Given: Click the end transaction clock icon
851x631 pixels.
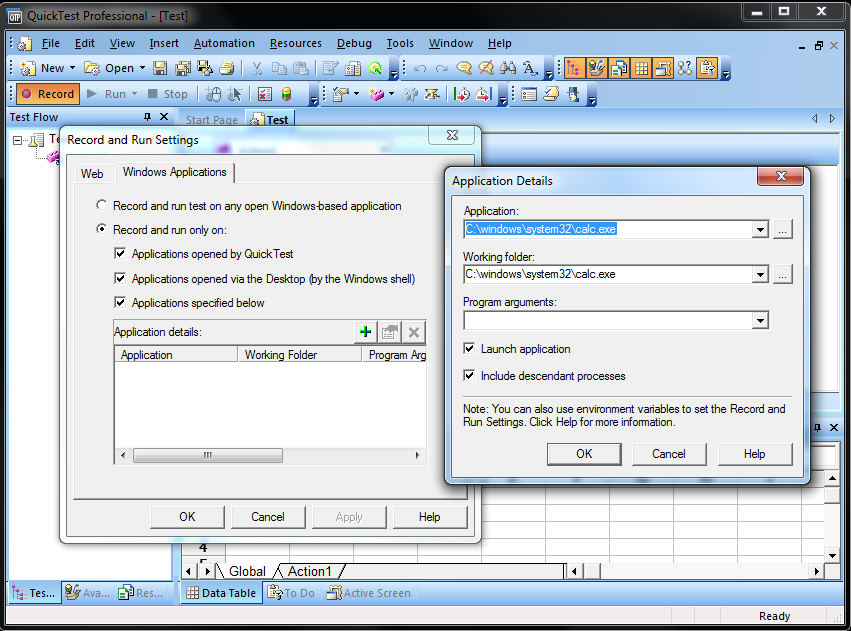Looking at the screenshot, I should tap(483, 94).
